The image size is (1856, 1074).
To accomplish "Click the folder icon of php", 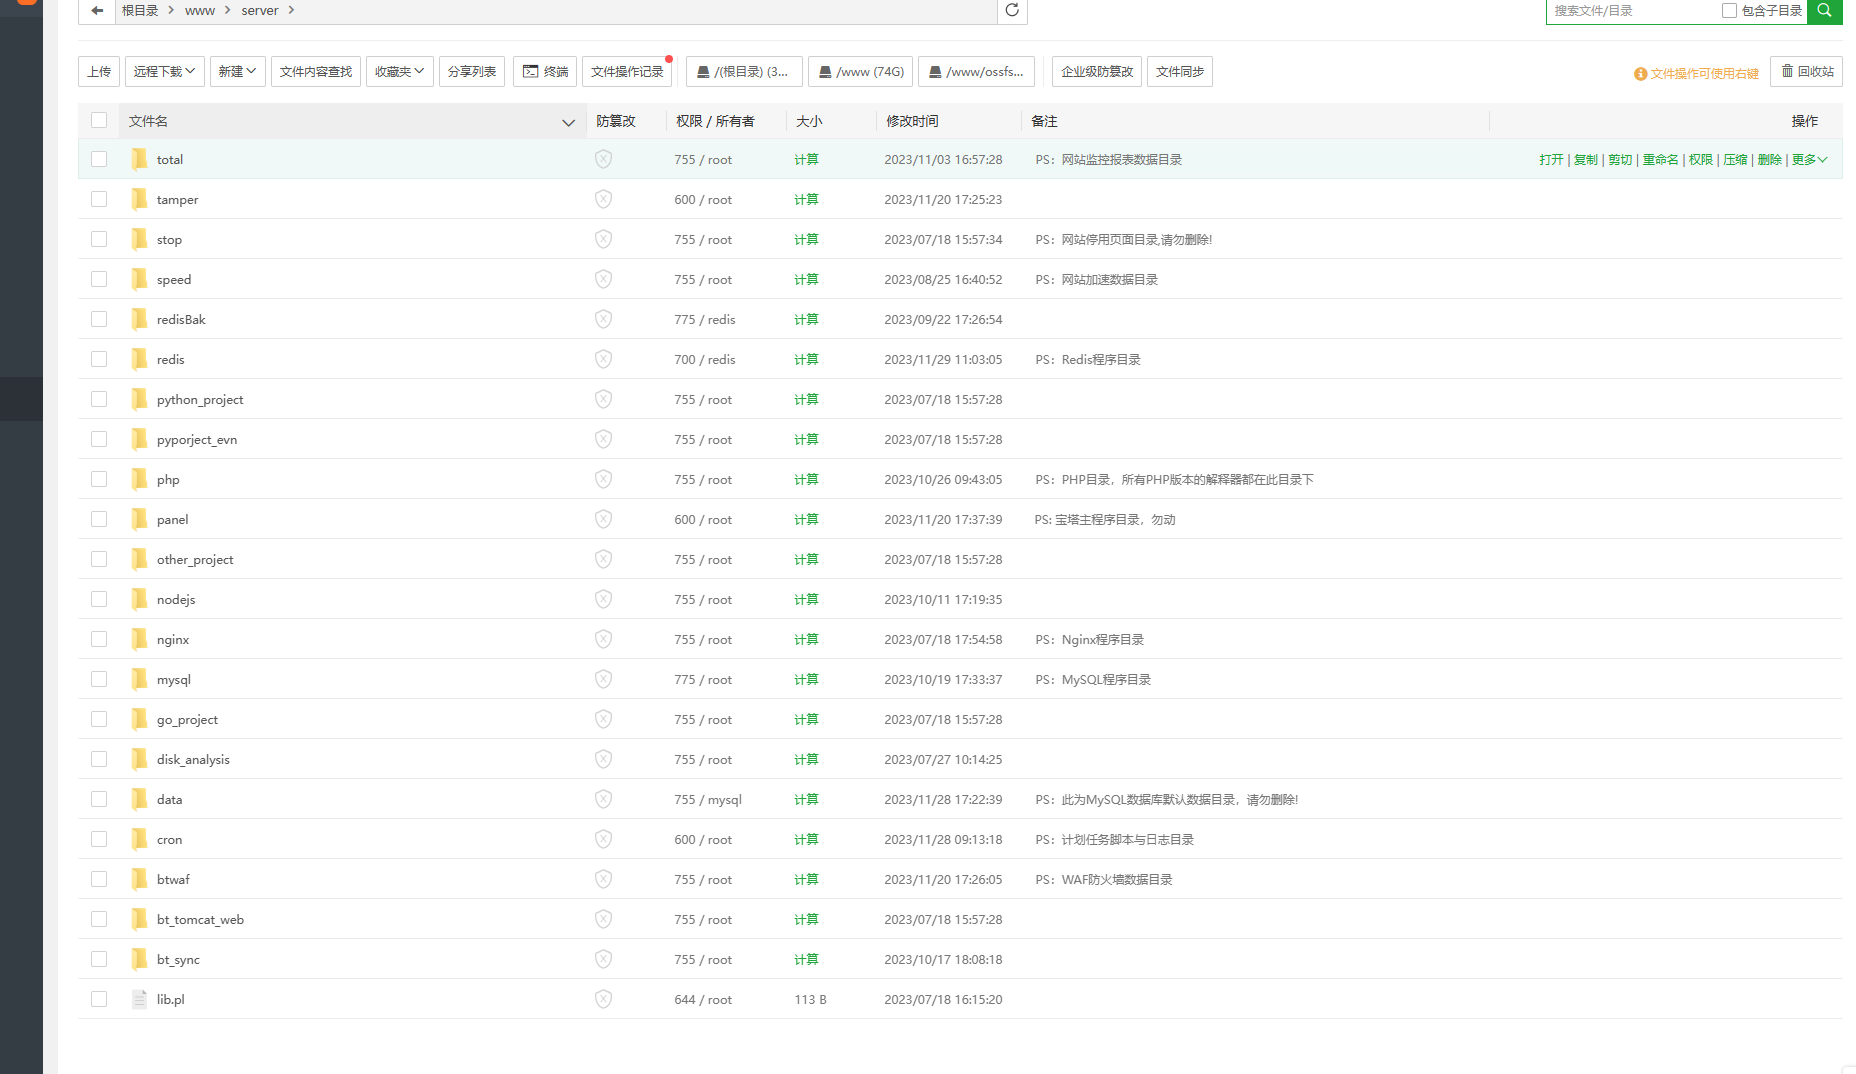I will pyautogui.click(x=139, y=479).
